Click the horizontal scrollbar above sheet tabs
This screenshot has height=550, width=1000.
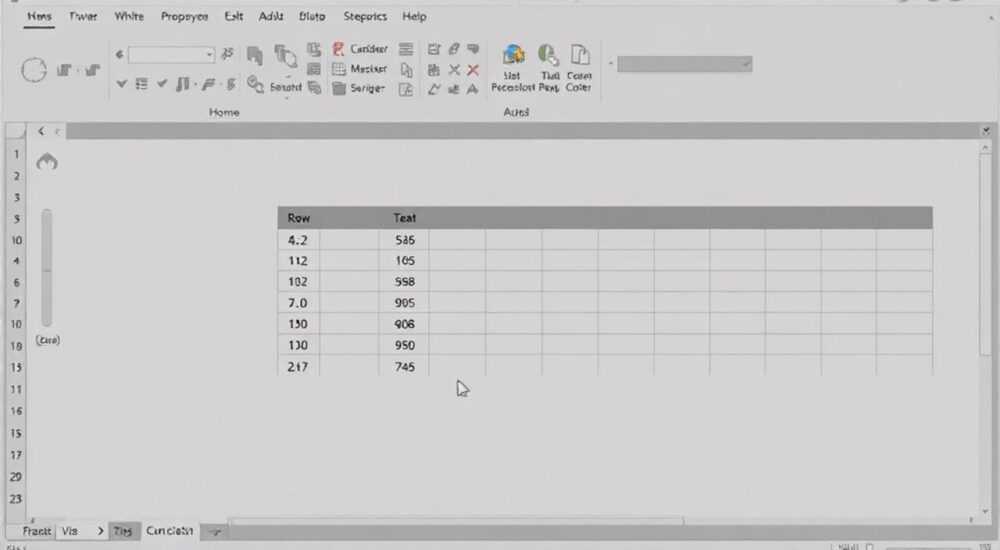pos(456,521)
